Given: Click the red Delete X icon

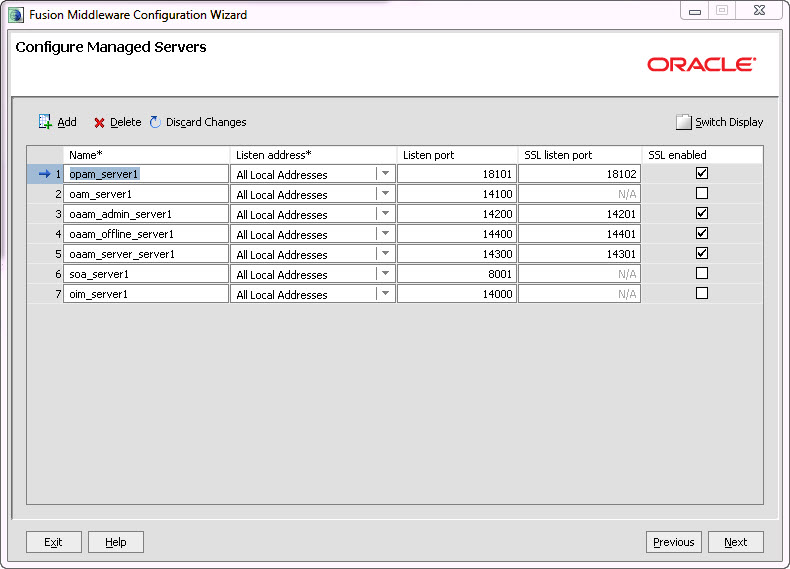Looking at the screenshot, I should coord(99,122).
